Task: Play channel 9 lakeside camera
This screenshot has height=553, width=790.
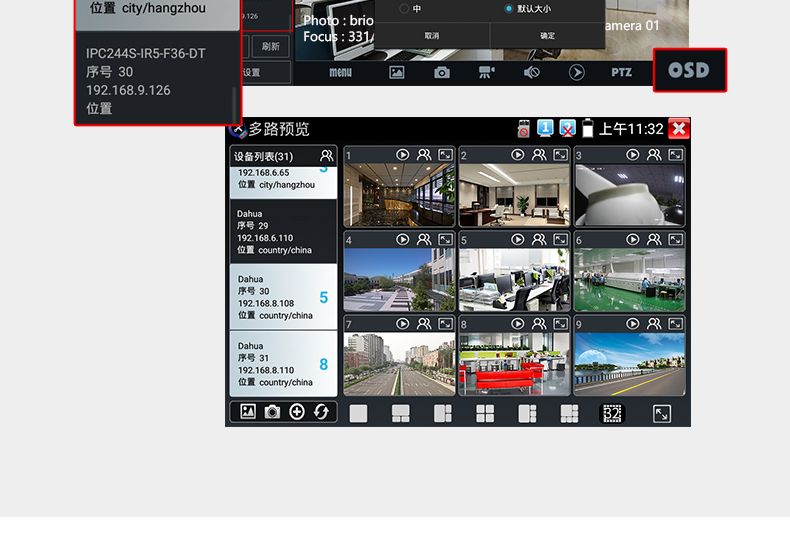Action: (x=633, y=323)
